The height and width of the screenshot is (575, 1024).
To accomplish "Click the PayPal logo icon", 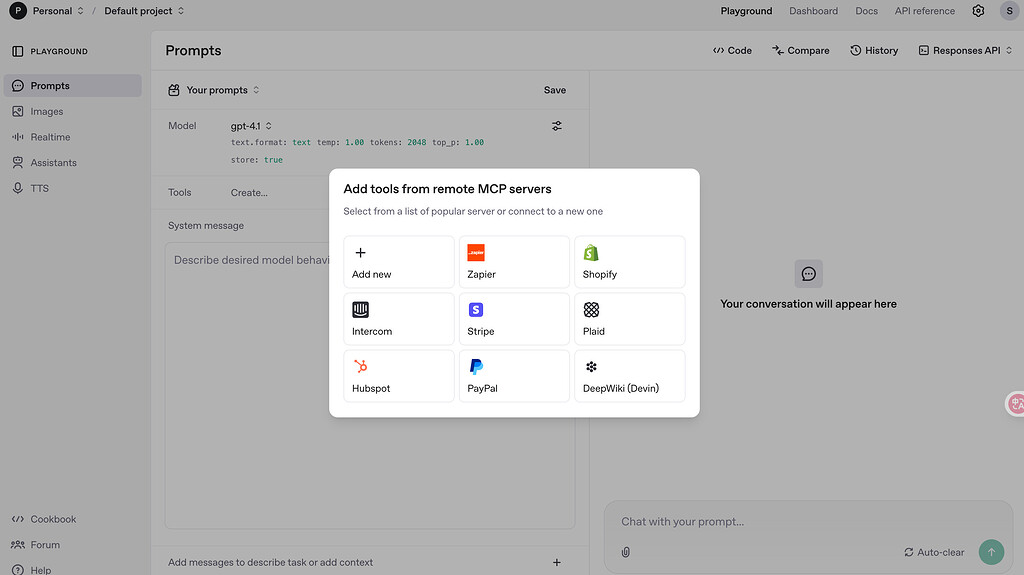I will (x=476, y=367).
